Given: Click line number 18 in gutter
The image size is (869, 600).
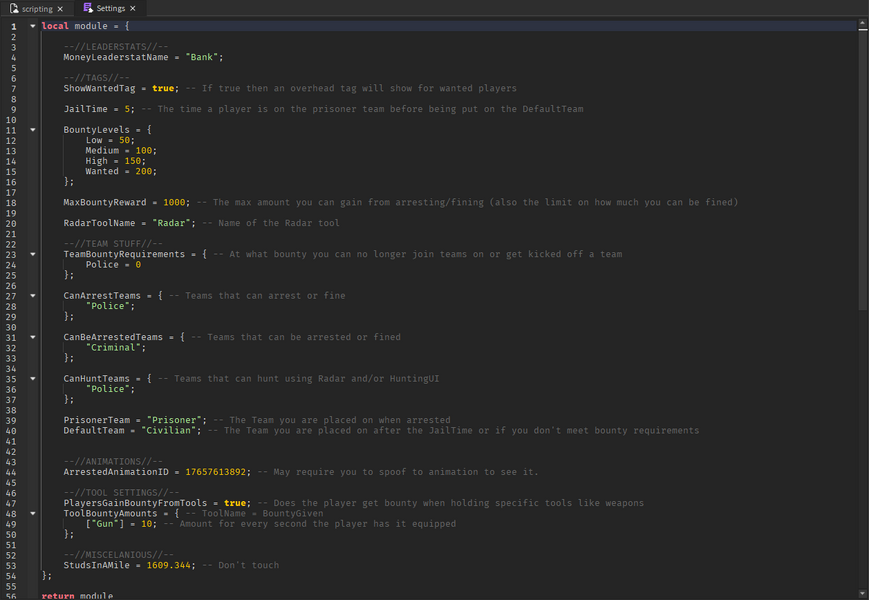Looking at the screenshot, I should (11, 203).
